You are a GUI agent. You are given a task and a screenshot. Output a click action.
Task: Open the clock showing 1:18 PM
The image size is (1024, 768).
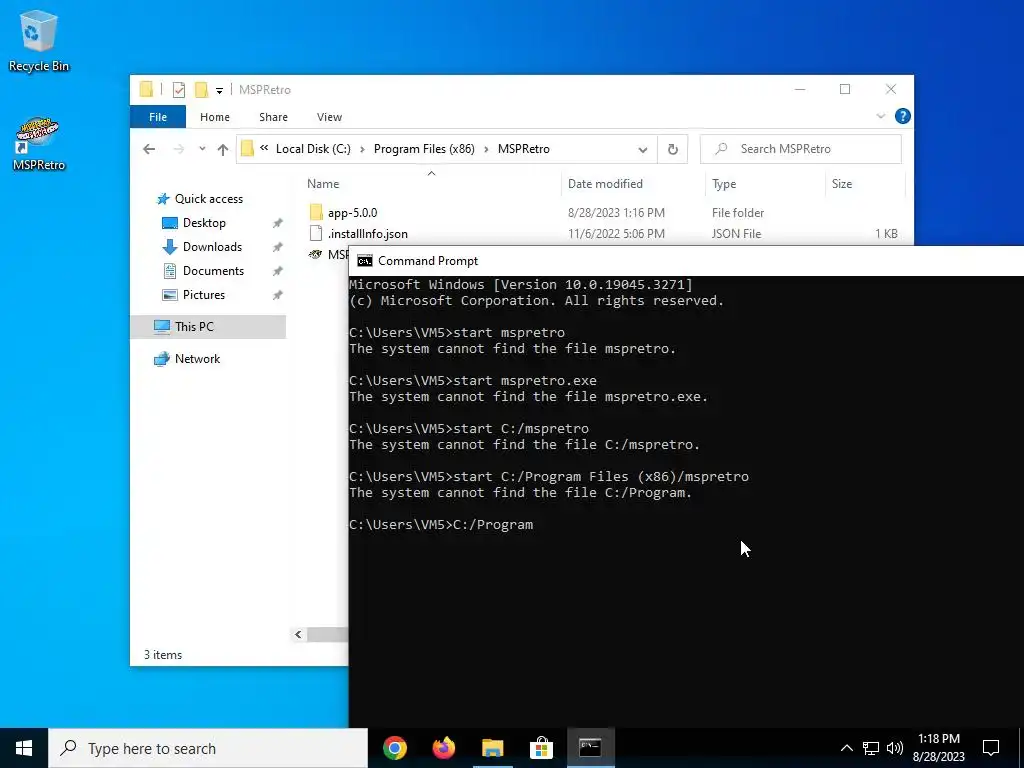tap(938, 748)
